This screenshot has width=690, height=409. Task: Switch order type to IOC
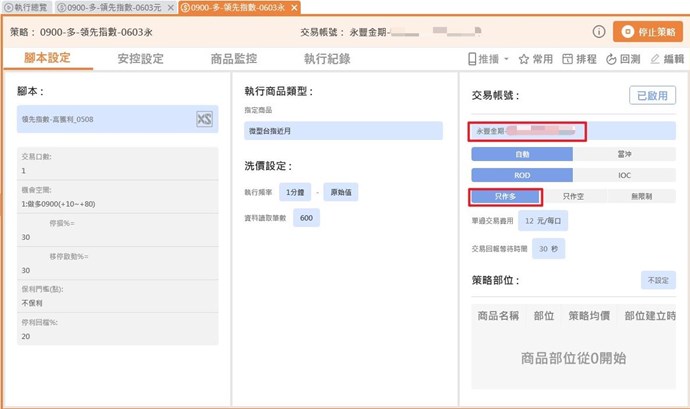pyautogui.click(x=625, y=175)
